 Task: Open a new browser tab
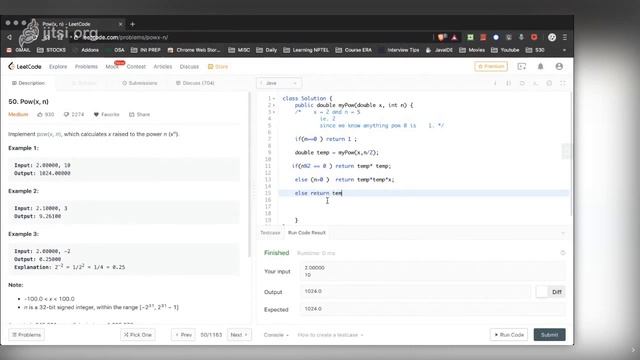(x=132, y=24)
